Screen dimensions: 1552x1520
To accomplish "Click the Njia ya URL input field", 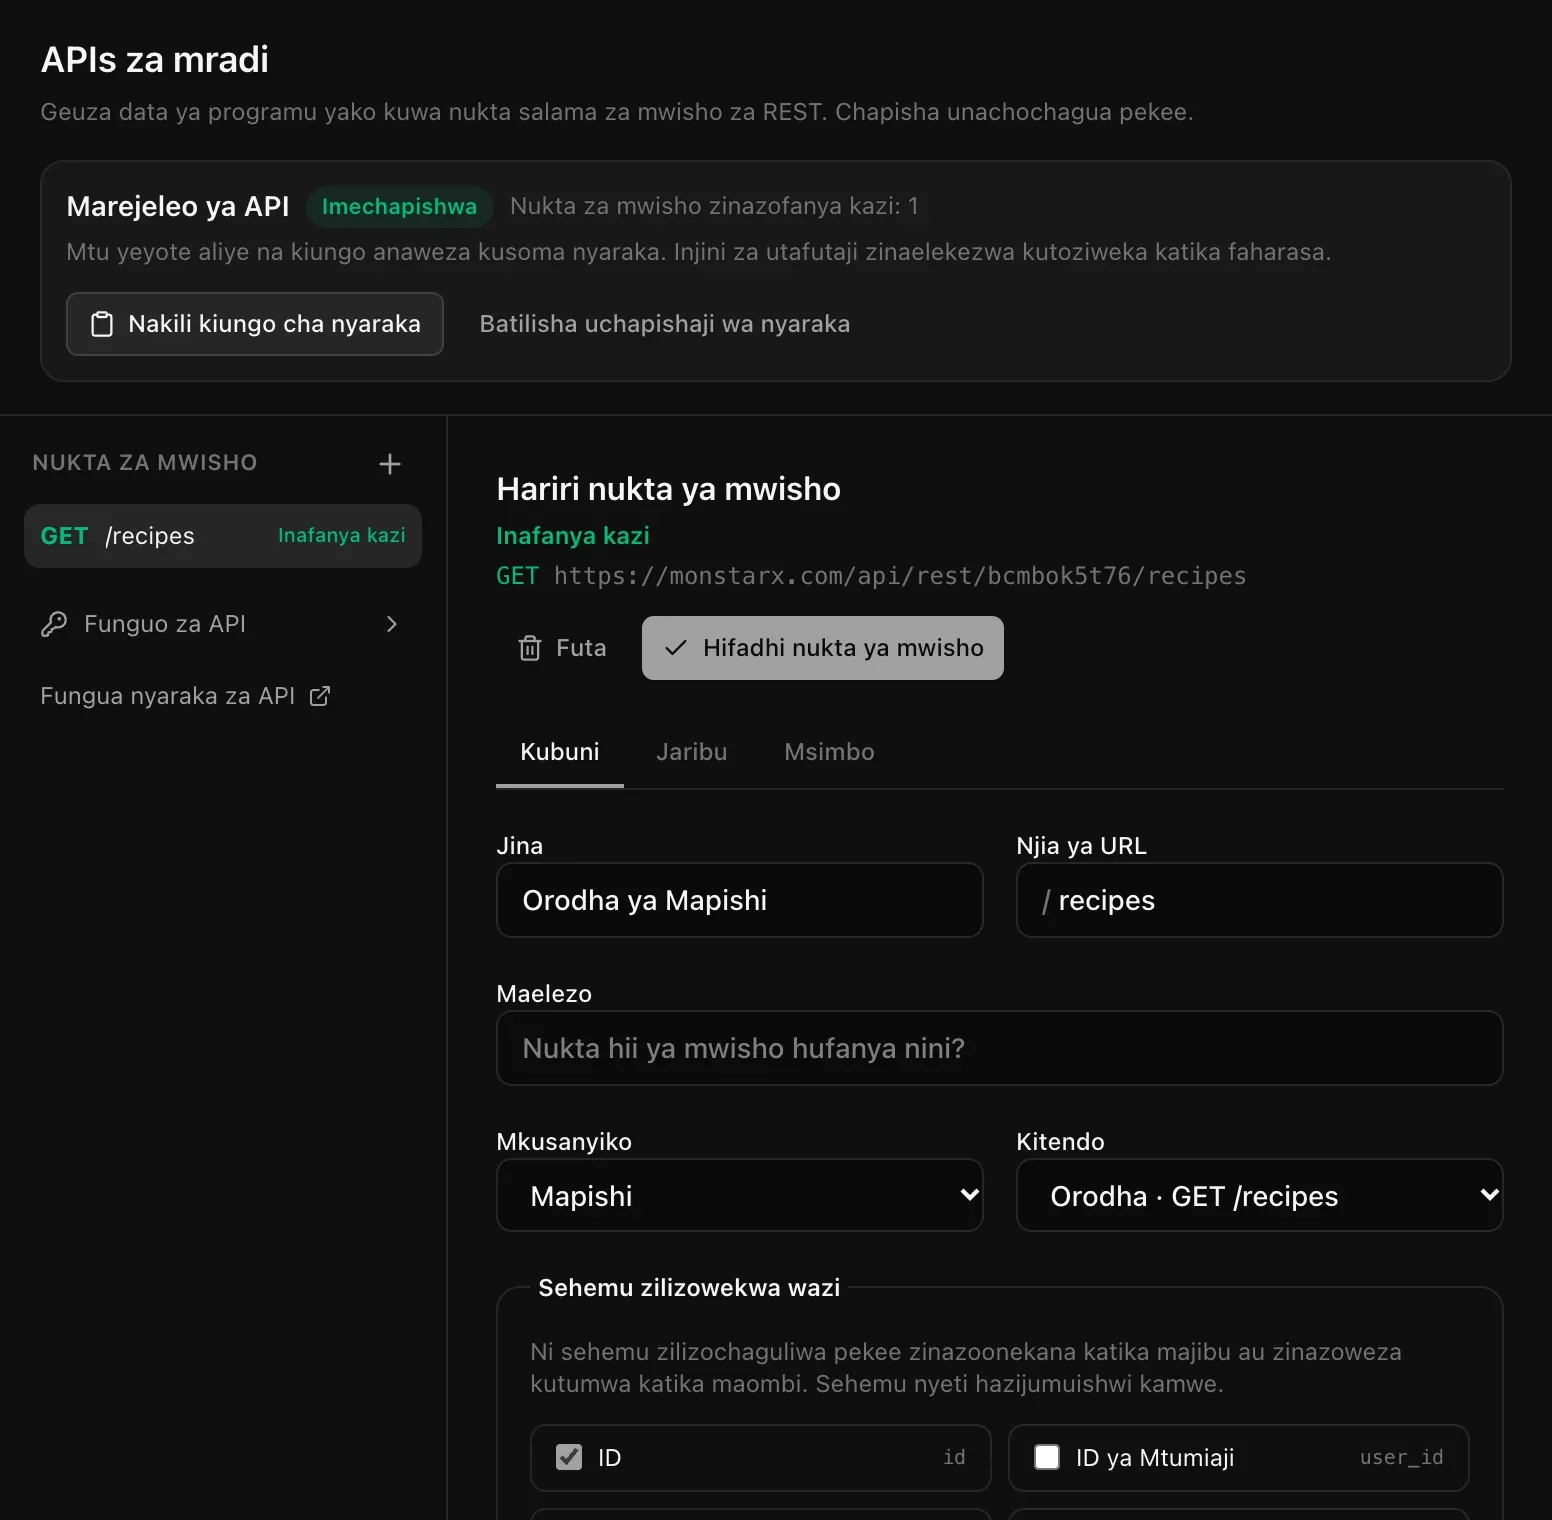I will [1260, 900].
